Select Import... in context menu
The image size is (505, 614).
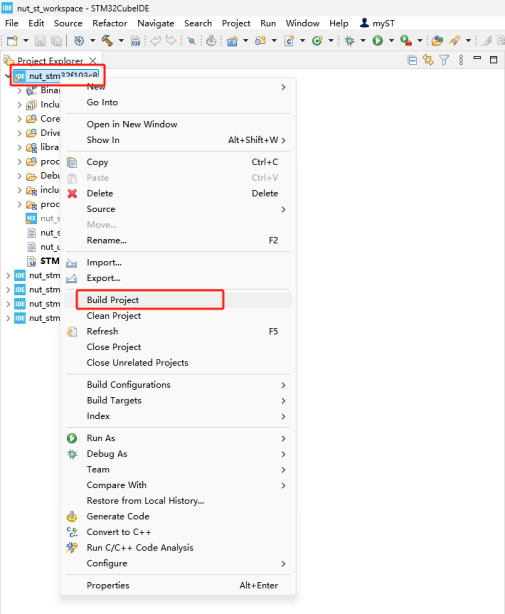[x=178, y=262]
